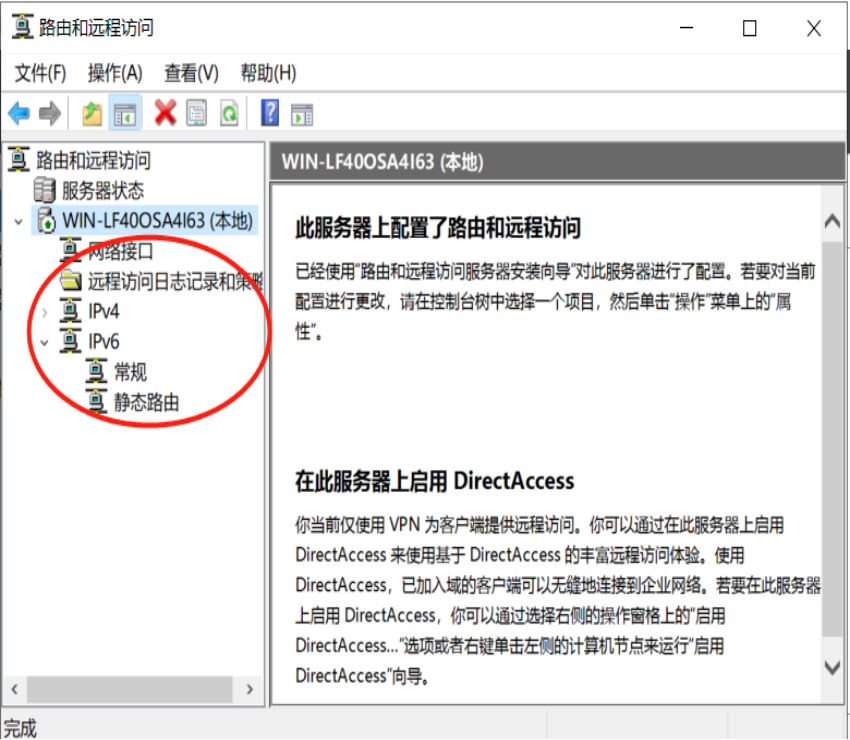The width and height of the screenshot is (850, 740).
Task: Collapse the WIN-LF40OSA4I63 server node
Action: click(19, 222)
